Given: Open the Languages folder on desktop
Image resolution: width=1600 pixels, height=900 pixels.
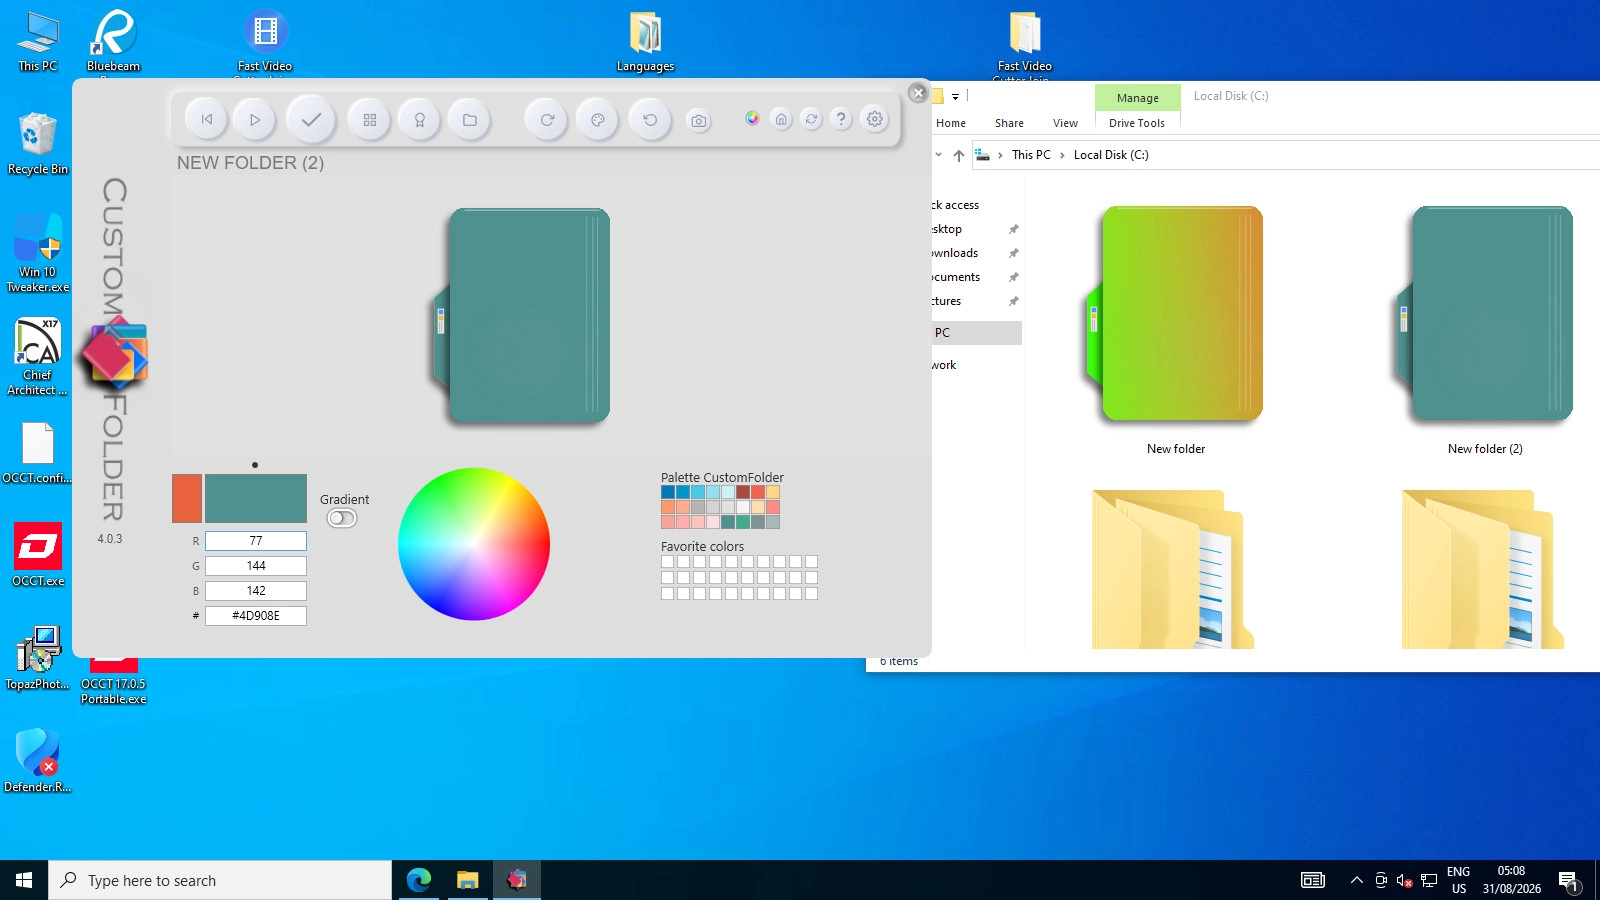Looking at the screenshot, I should pyautogui.click(x=645, y=42).
